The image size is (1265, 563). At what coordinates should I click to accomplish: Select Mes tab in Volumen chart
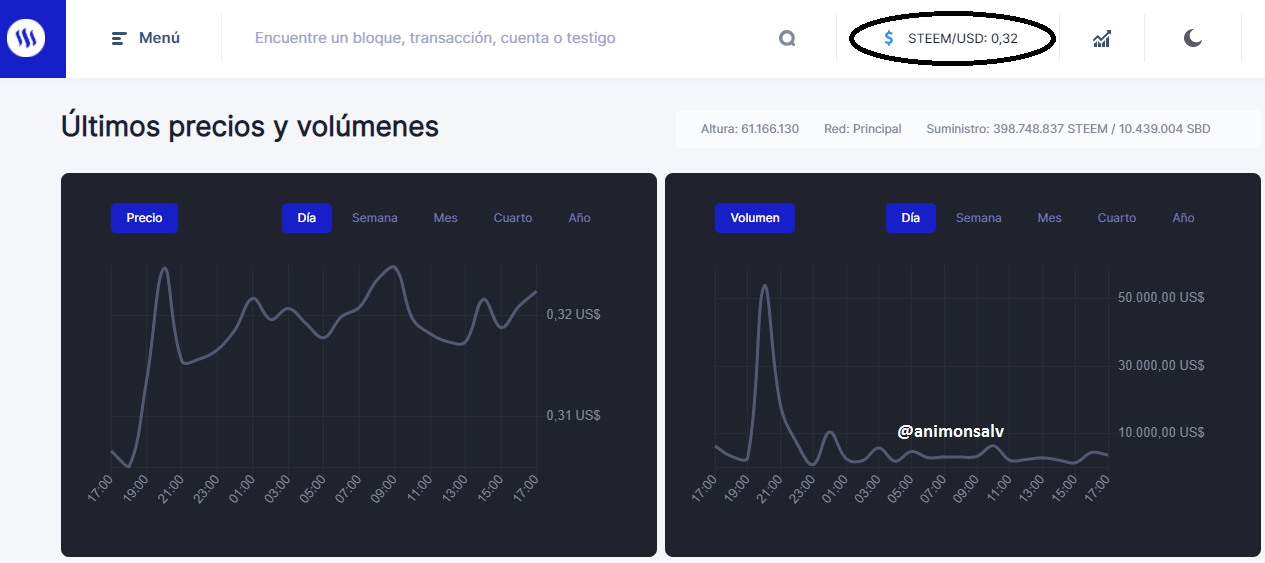click(x=1049, y=218)
